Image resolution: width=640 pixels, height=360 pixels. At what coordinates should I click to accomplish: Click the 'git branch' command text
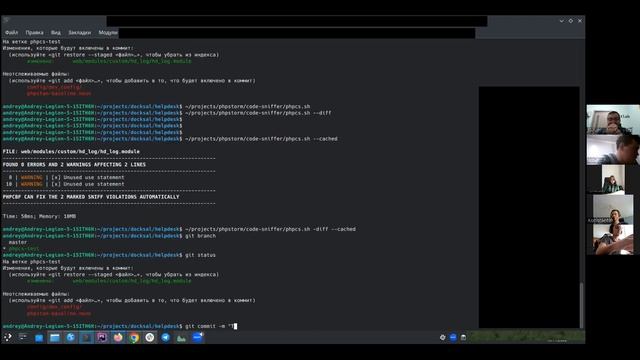point(200,236)
